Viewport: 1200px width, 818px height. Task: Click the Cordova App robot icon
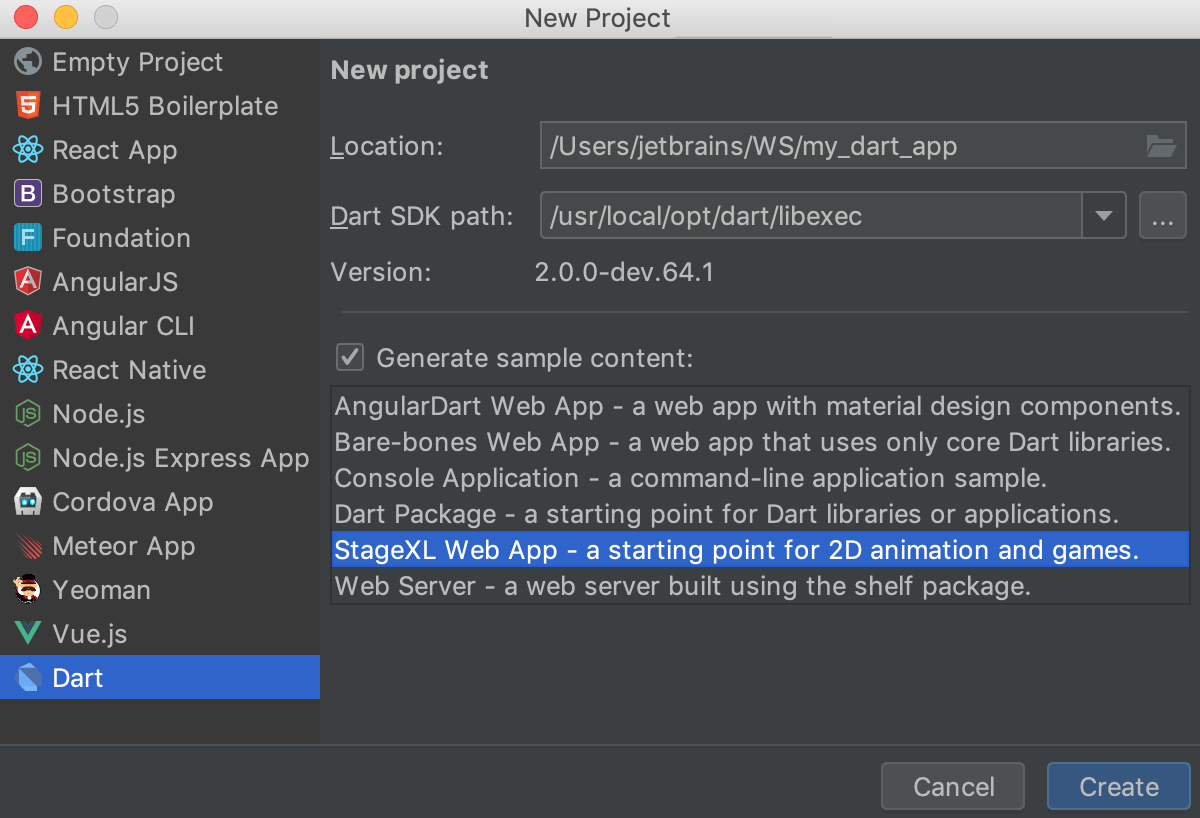click(28, 502)
